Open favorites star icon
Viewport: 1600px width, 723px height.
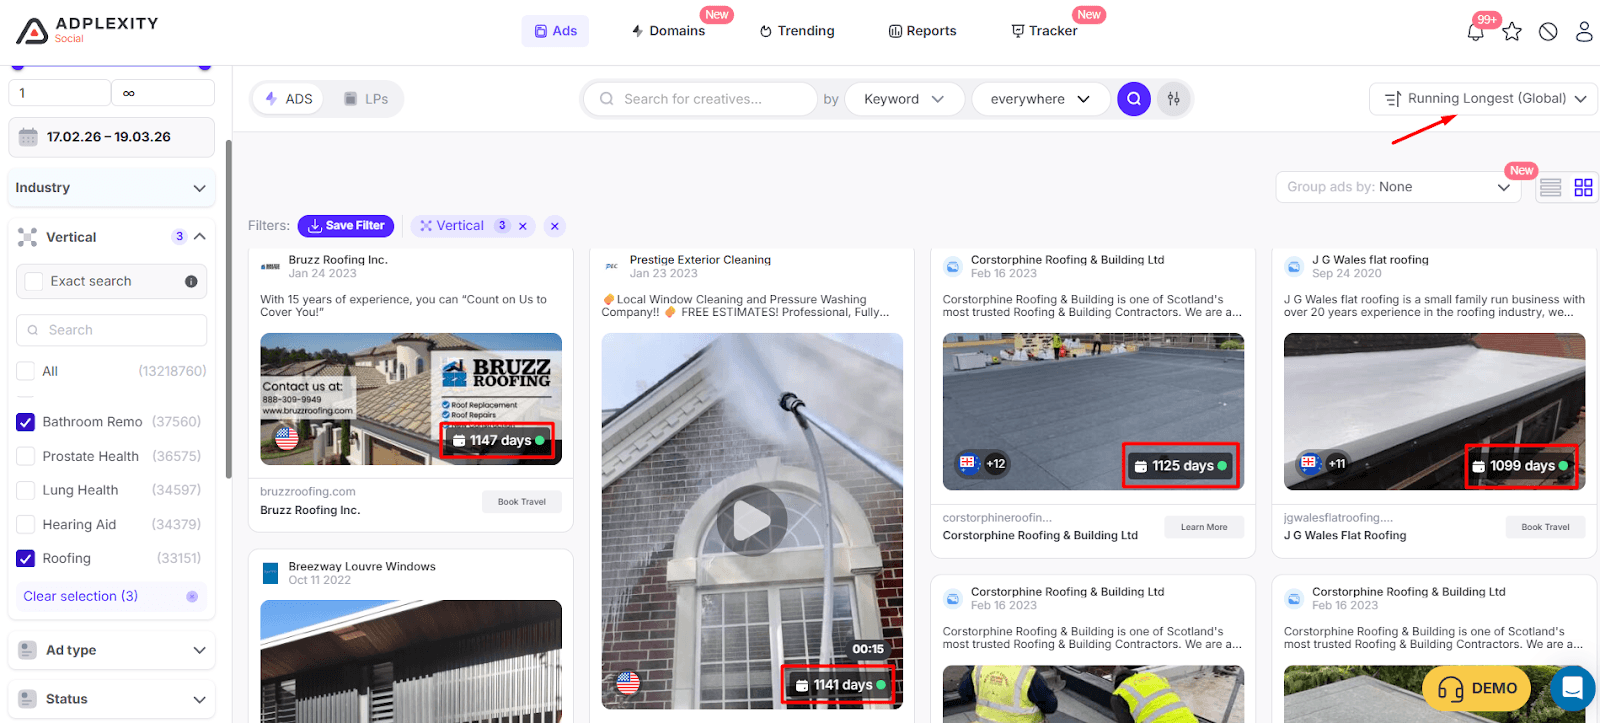(x=1512, y=32)
